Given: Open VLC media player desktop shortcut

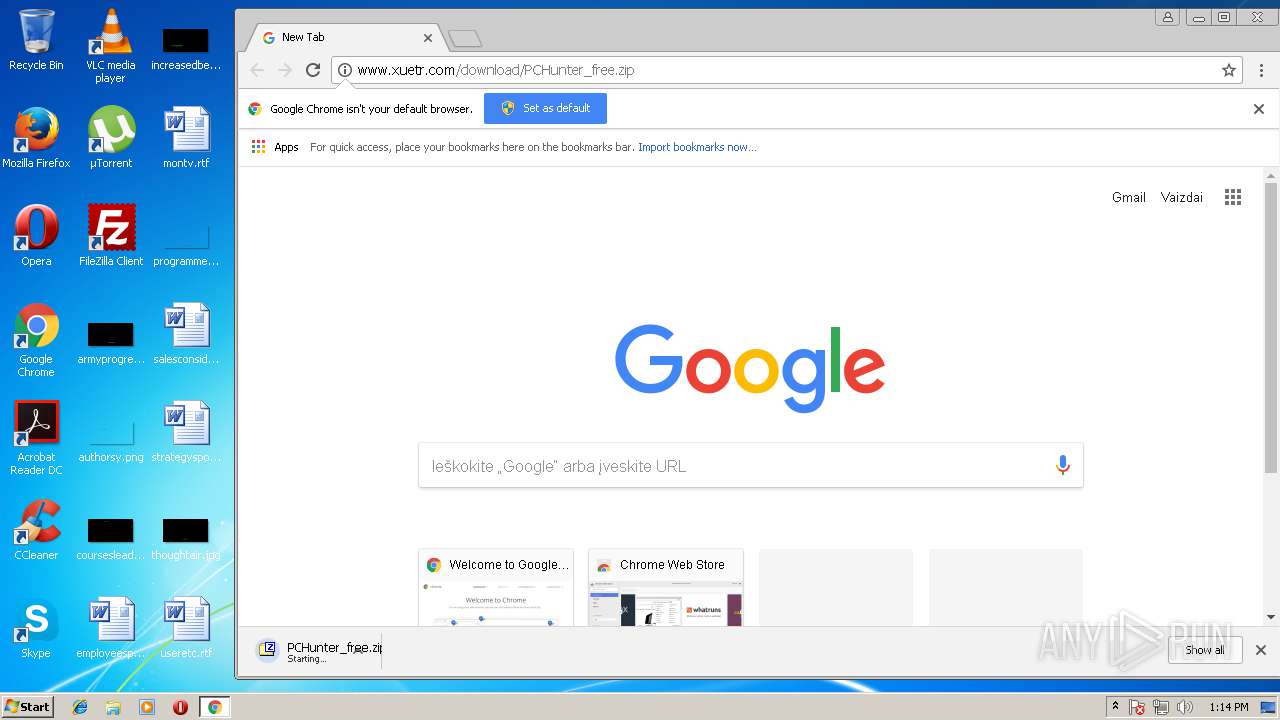Looking at the screenshot, I should 110,46.
